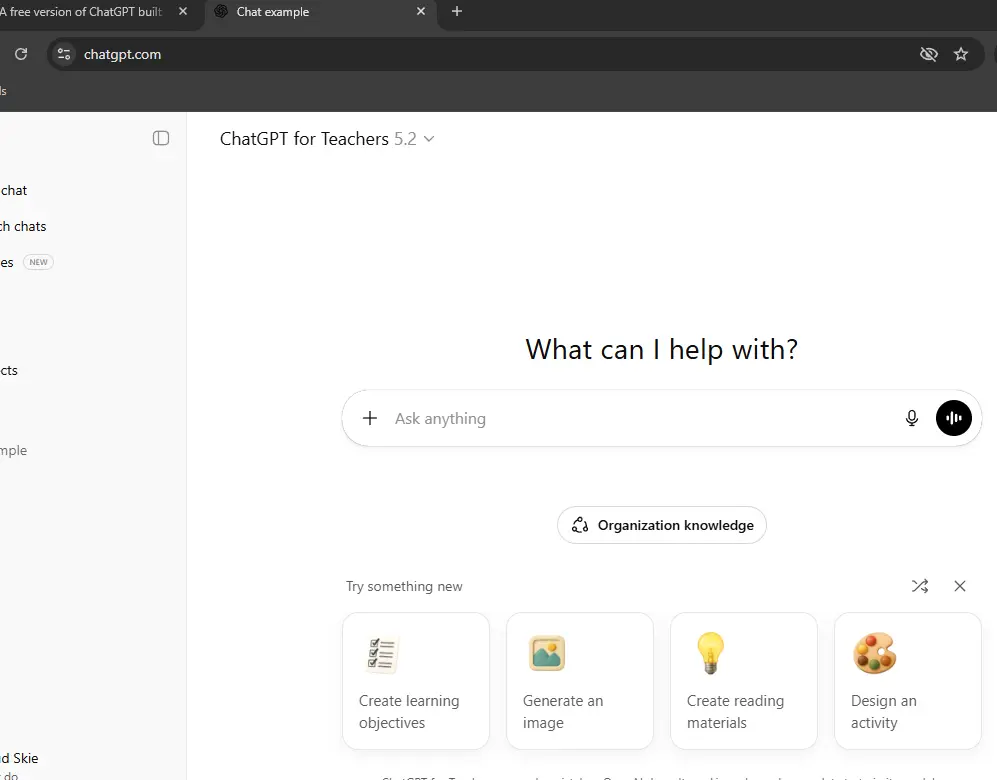The width and height of the screenshot is (997, 780).
Task: Select the 'Create learning objectives' card
Action: coord(416,681)
